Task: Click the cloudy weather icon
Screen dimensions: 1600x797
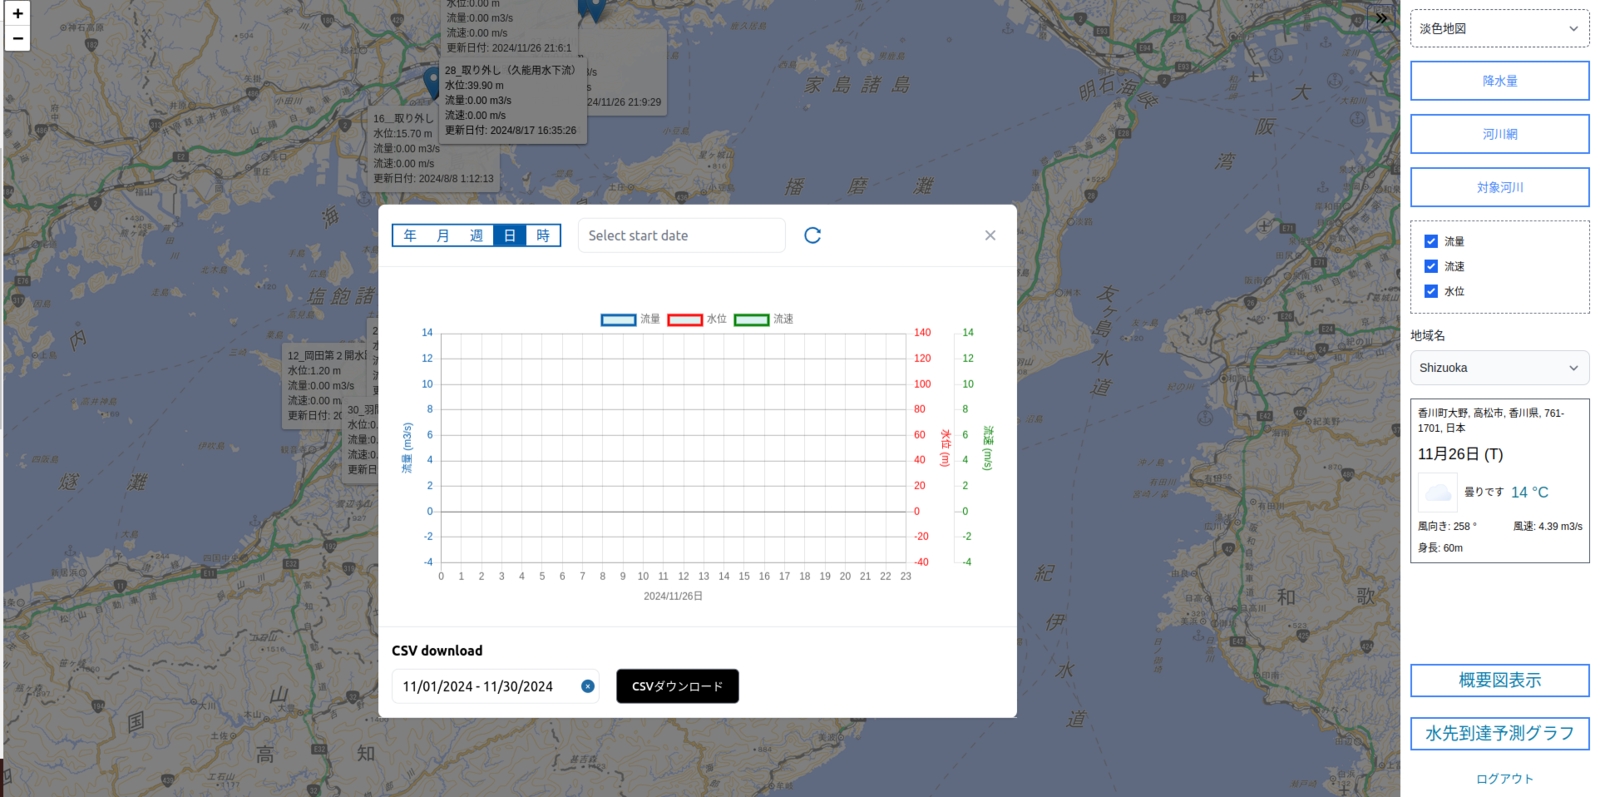Action: (1438, 492)
